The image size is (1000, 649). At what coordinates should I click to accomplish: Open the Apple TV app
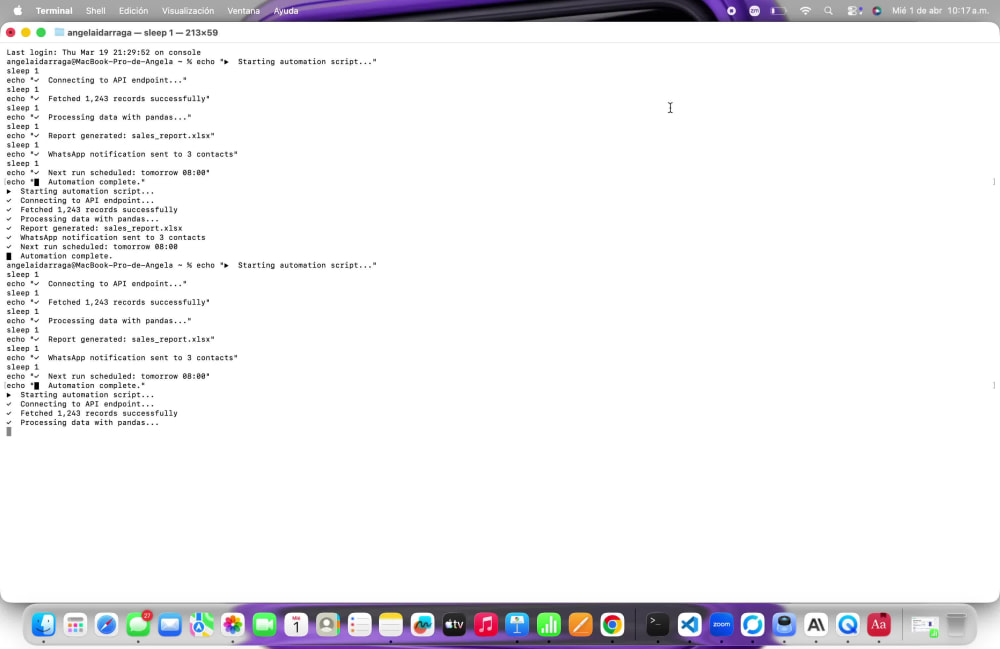(454, 625)
